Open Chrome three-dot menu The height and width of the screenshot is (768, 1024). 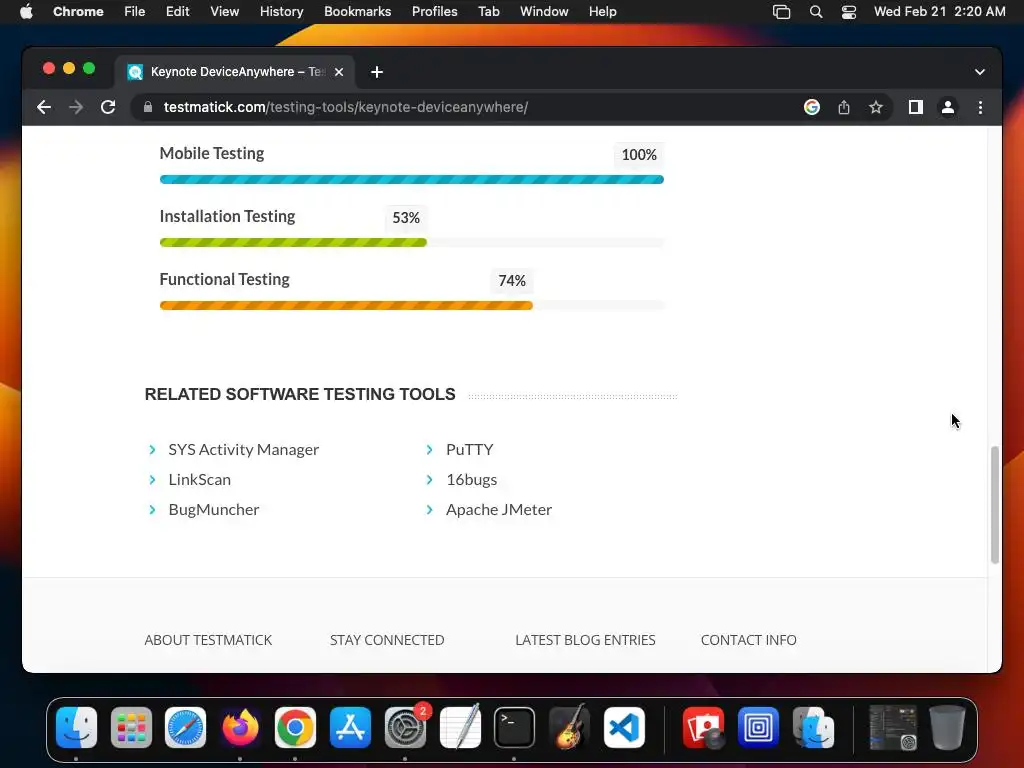[x=980, y=107]
